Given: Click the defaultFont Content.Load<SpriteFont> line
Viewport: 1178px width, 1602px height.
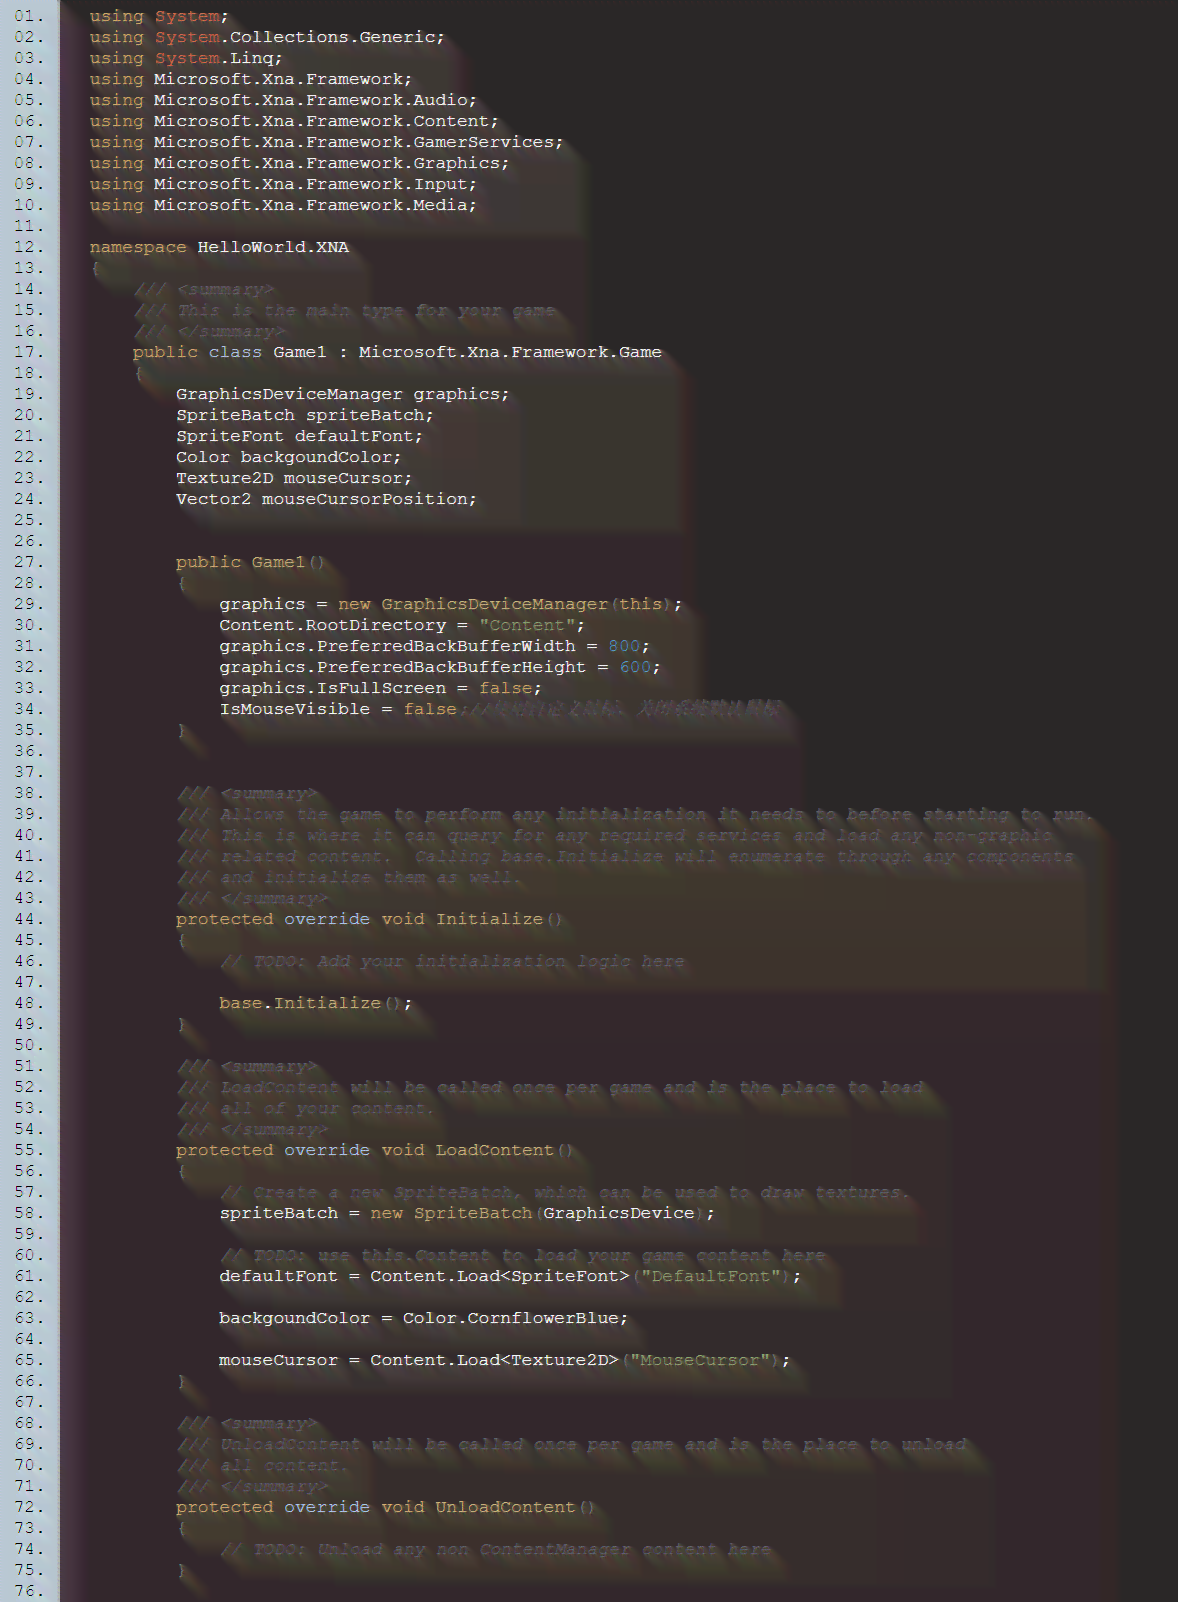Looking at the screenshot, I should click(510, 1276).
